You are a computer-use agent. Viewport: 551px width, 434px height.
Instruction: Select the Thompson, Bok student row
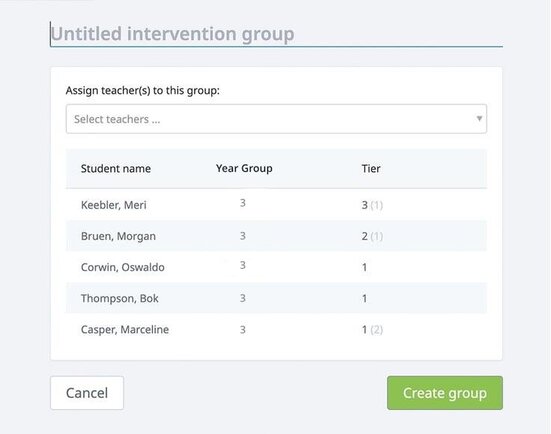[276, 298]
